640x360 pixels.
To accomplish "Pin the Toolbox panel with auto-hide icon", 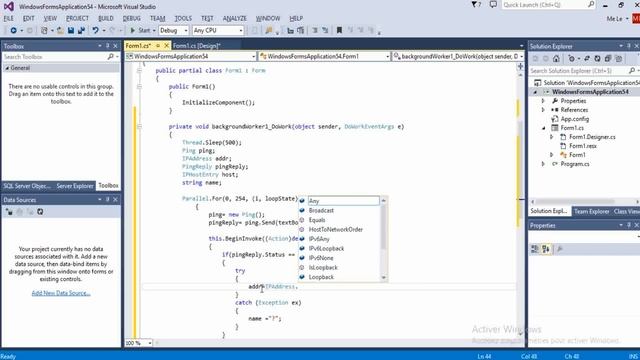I will point(107,46).
